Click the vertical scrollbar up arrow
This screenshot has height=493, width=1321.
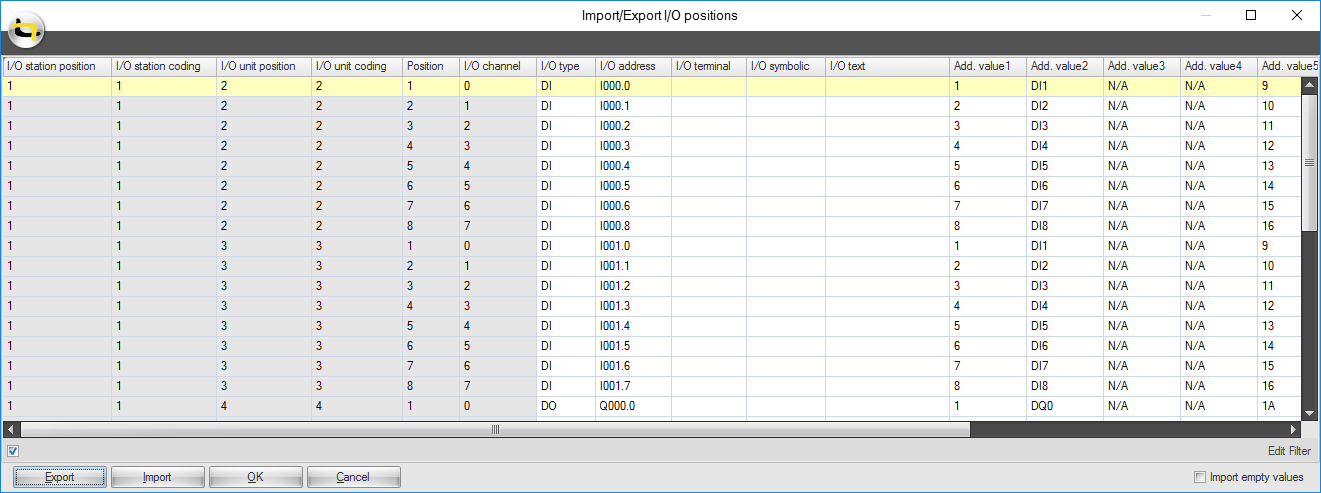coord(1309,86)
